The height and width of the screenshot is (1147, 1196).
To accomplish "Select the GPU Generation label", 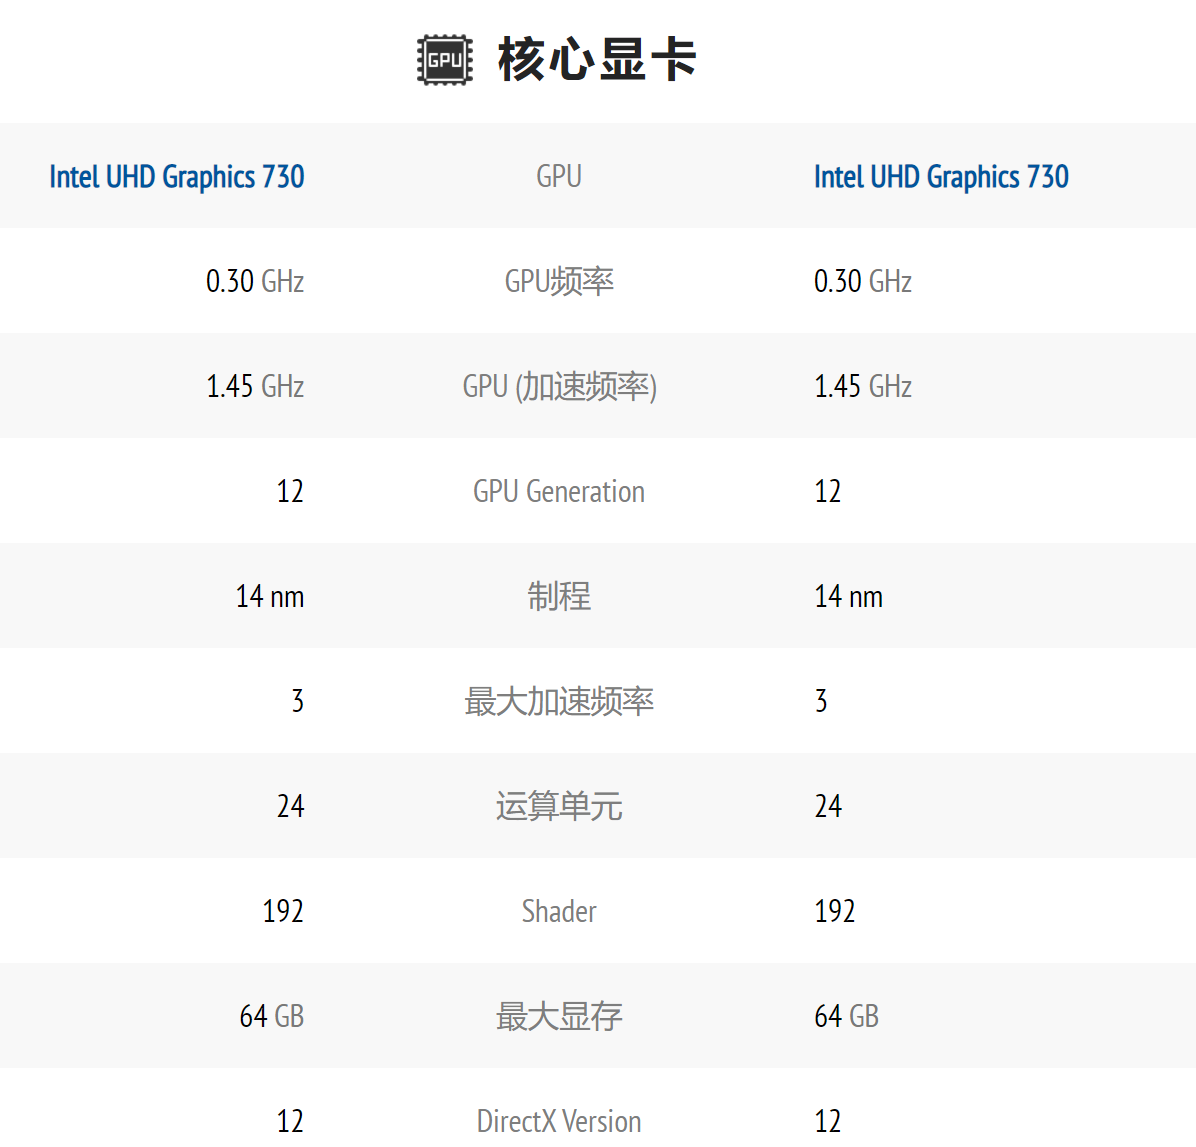I will coord(559,492).
